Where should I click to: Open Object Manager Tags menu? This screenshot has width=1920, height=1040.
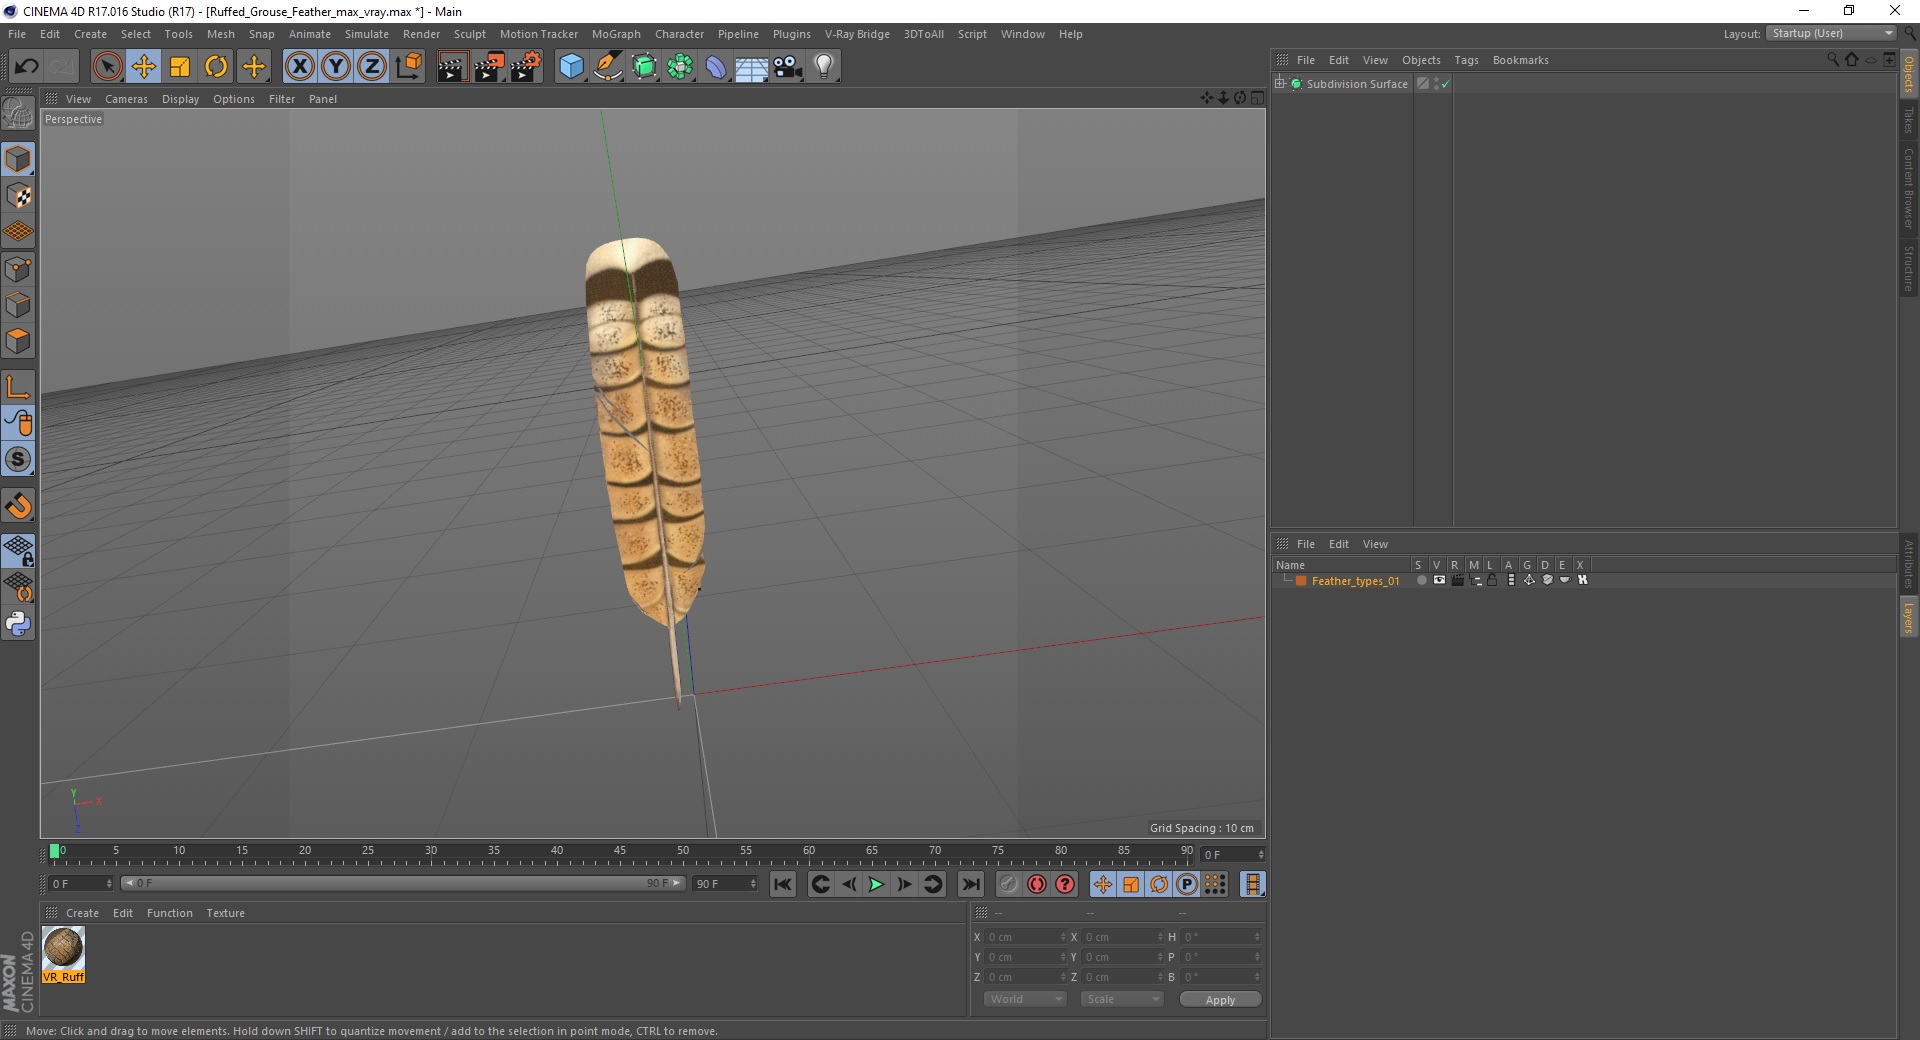[x=1466, y=60]
